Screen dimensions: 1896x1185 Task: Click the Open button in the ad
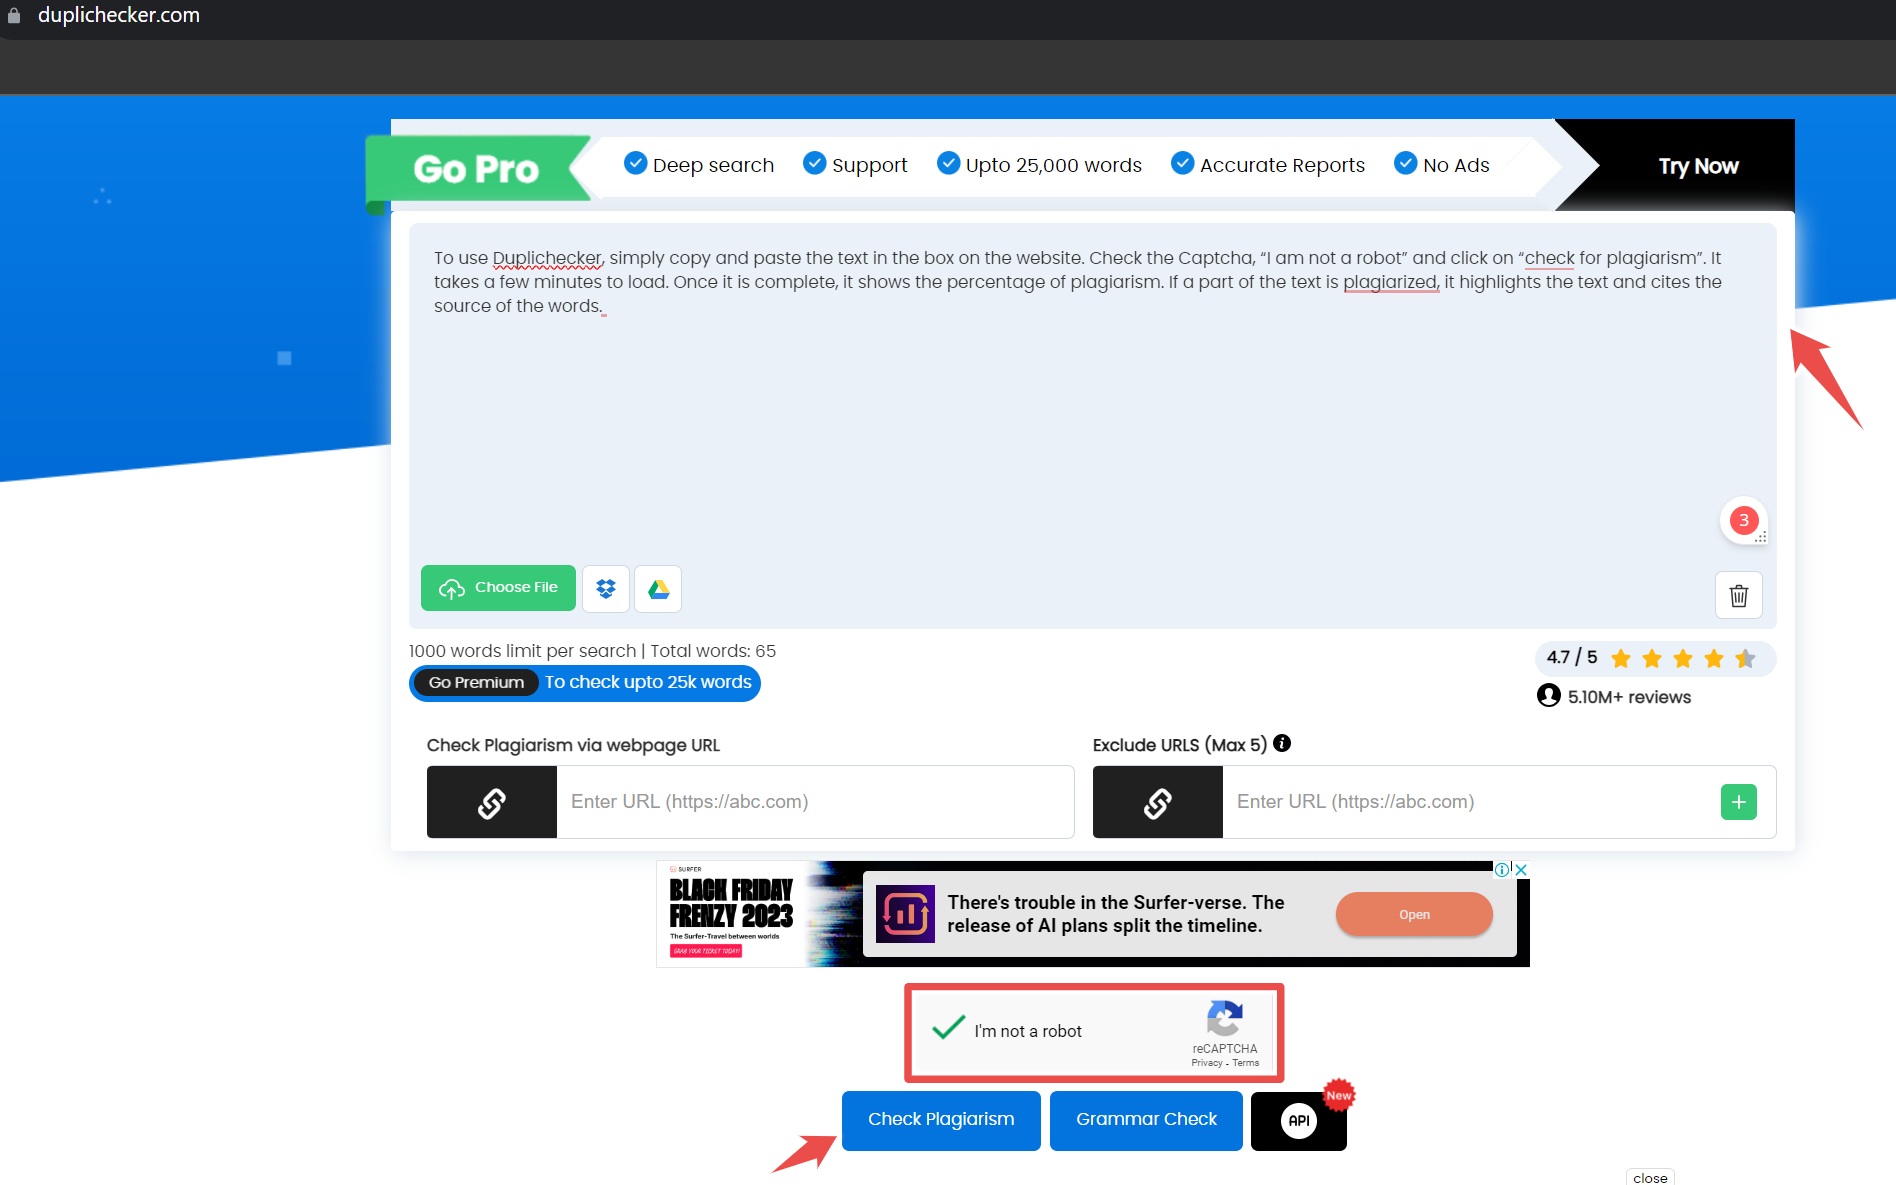[1414, 914]
